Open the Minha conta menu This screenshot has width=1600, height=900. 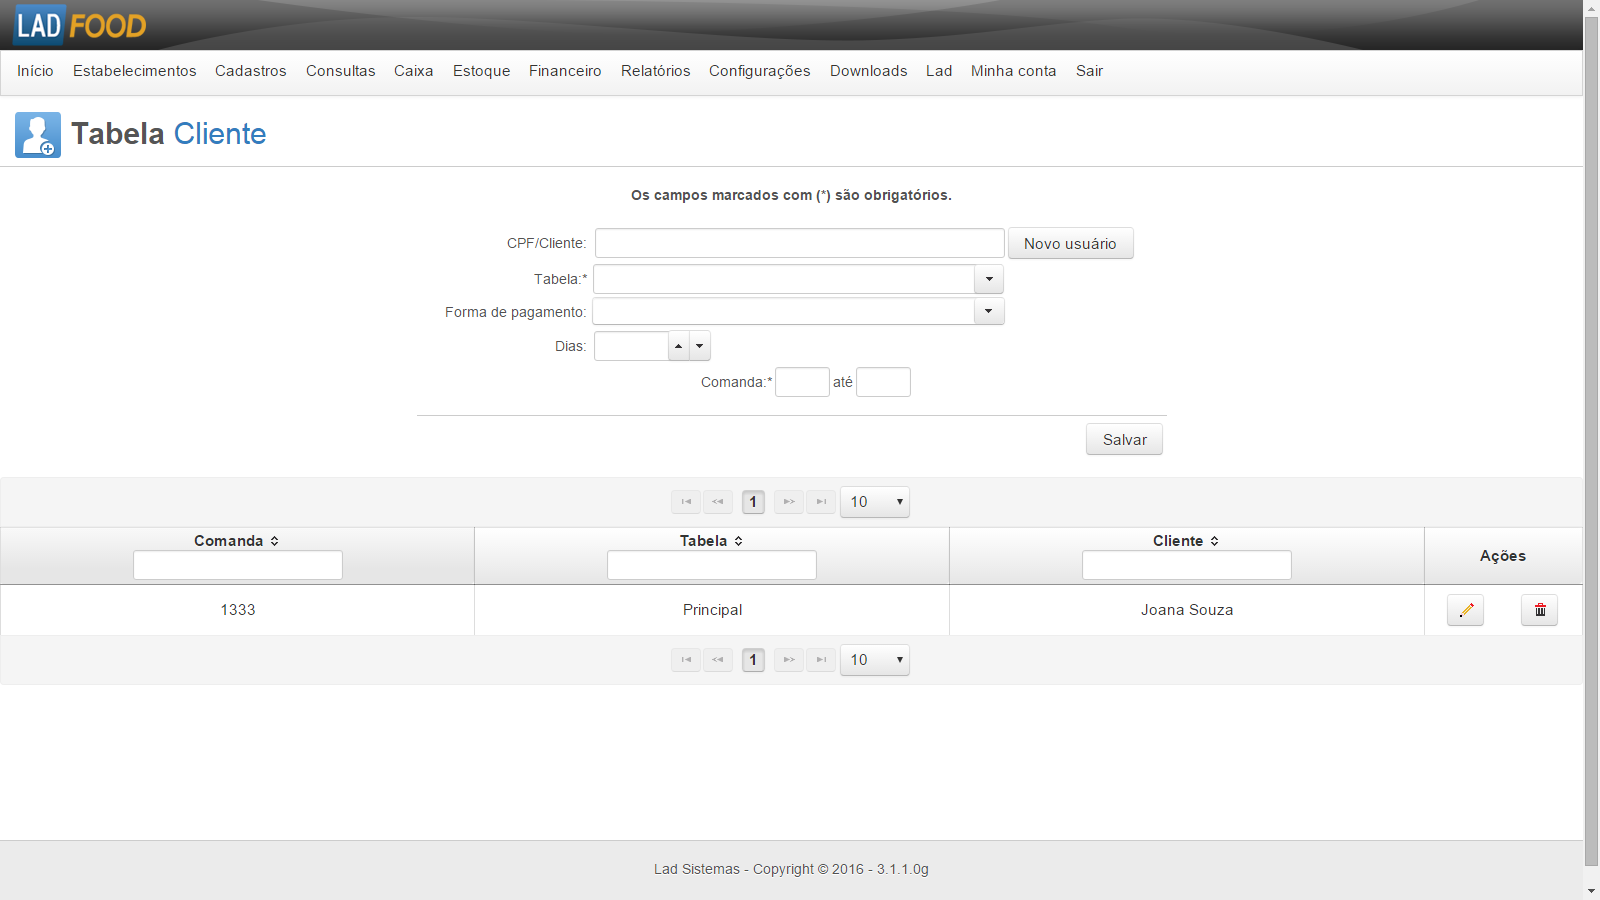[1014, 71]
